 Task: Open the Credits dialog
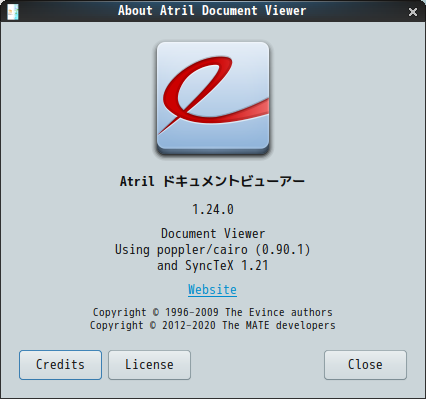[60, 365]
